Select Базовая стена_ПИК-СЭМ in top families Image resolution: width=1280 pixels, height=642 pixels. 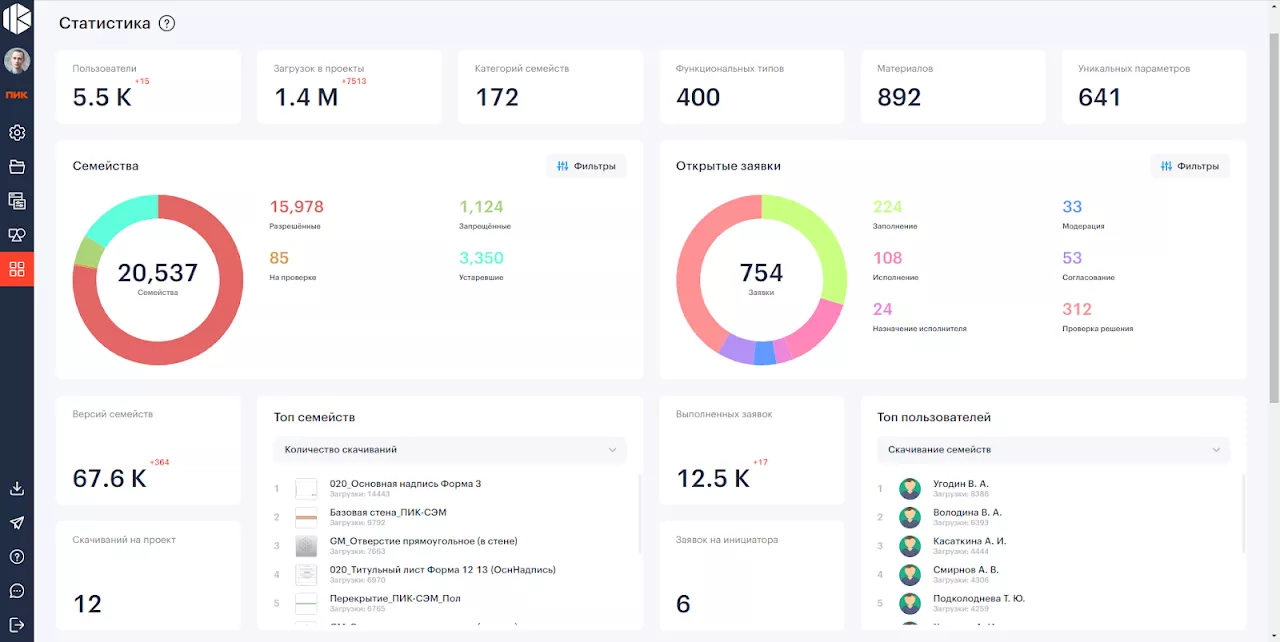388,513
